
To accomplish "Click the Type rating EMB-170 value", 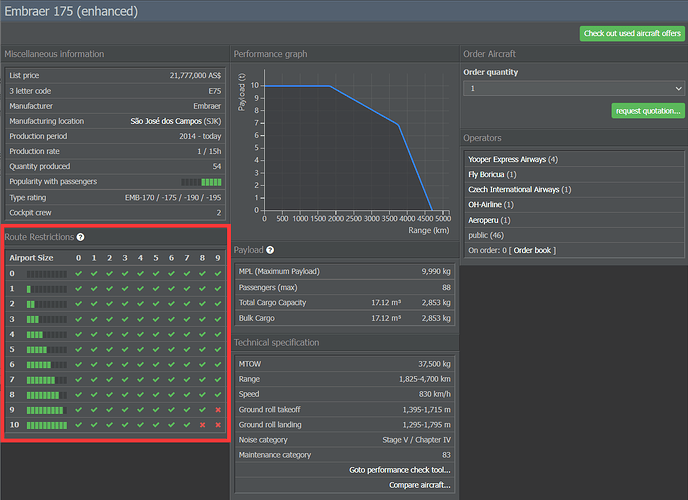I will 173,198.
